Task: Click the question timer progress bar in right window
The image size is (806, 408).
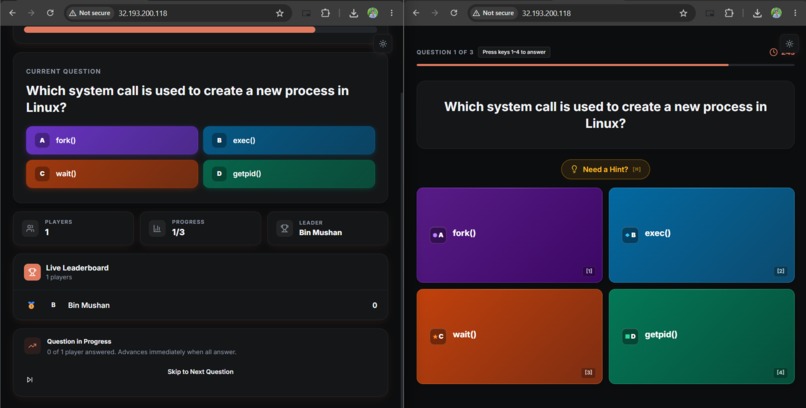Action: coord(606,65)
